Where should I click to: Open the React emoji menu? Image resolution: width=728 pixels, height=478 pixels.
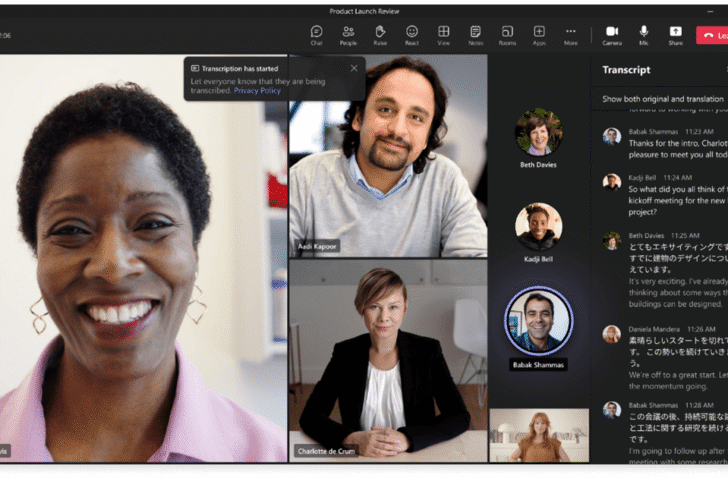412,35
